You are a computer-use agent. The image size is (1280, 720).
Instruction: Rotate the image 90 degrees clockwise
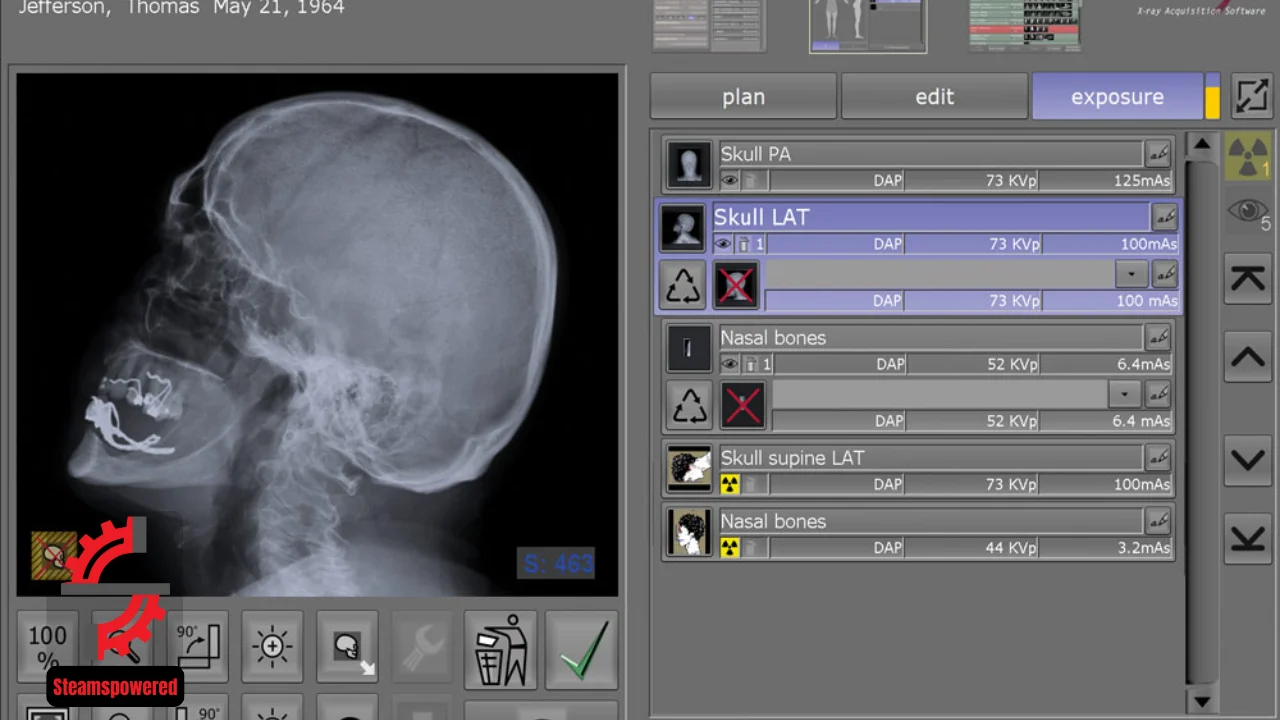[199, 647]
